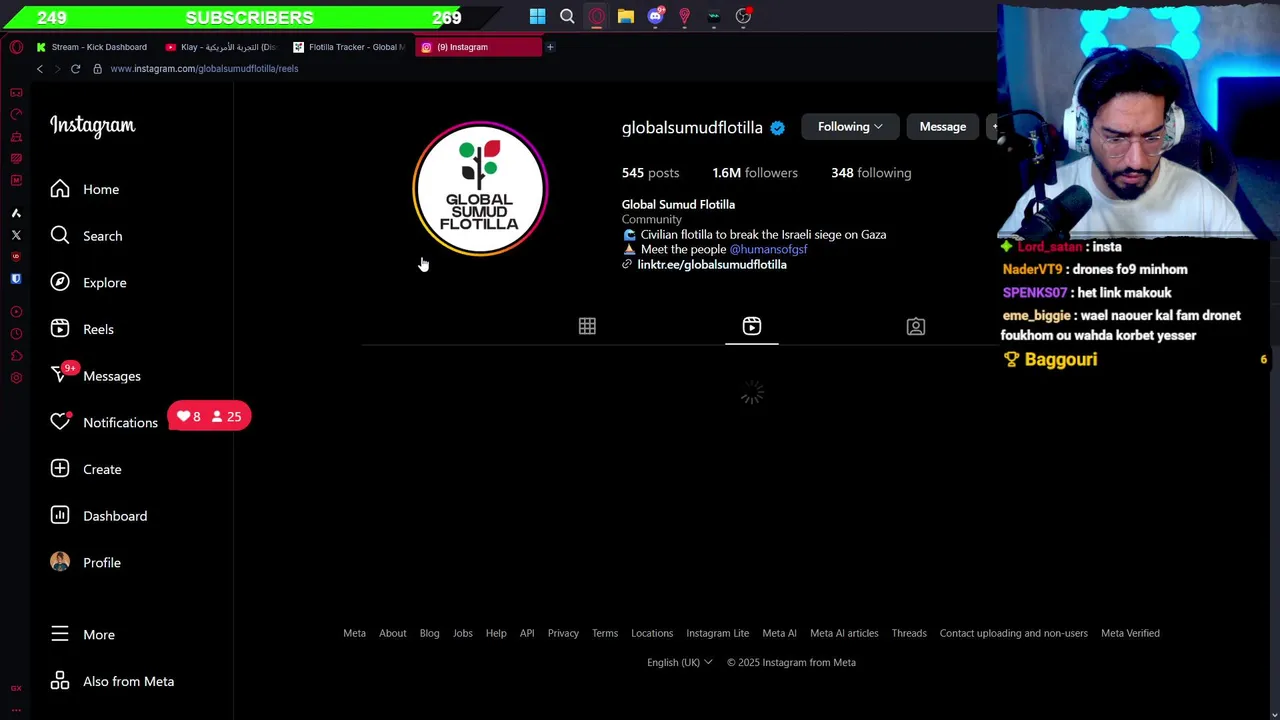The width and height of the screenshot is (1280, 720).
Task: Open the 1.6M followers list
Action: coord(755,173)
